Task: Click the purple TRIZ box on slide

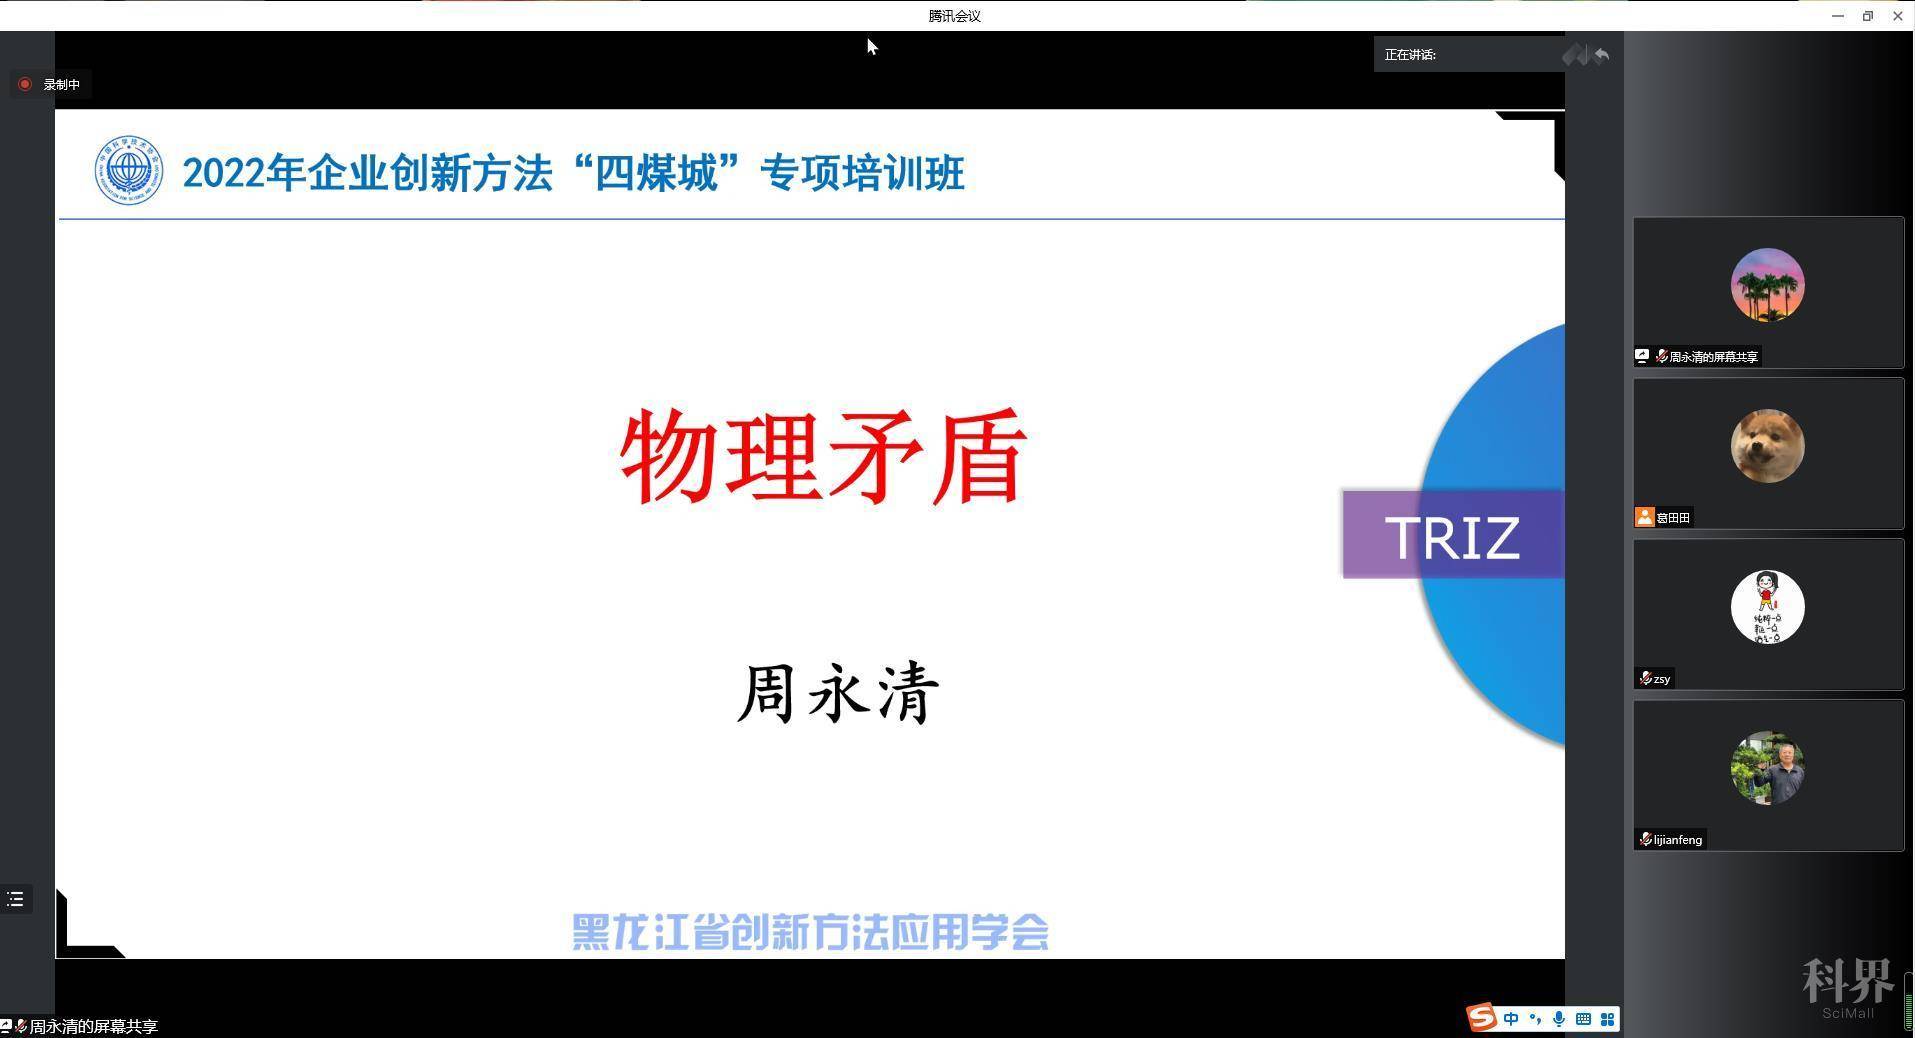Action: coord(1452,535)
